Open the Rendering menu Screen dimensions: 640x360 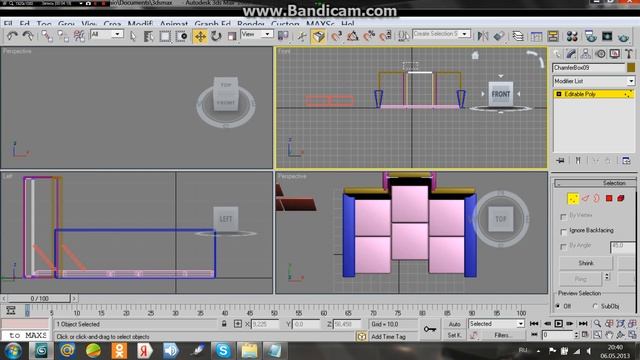[x=251, y=24]
